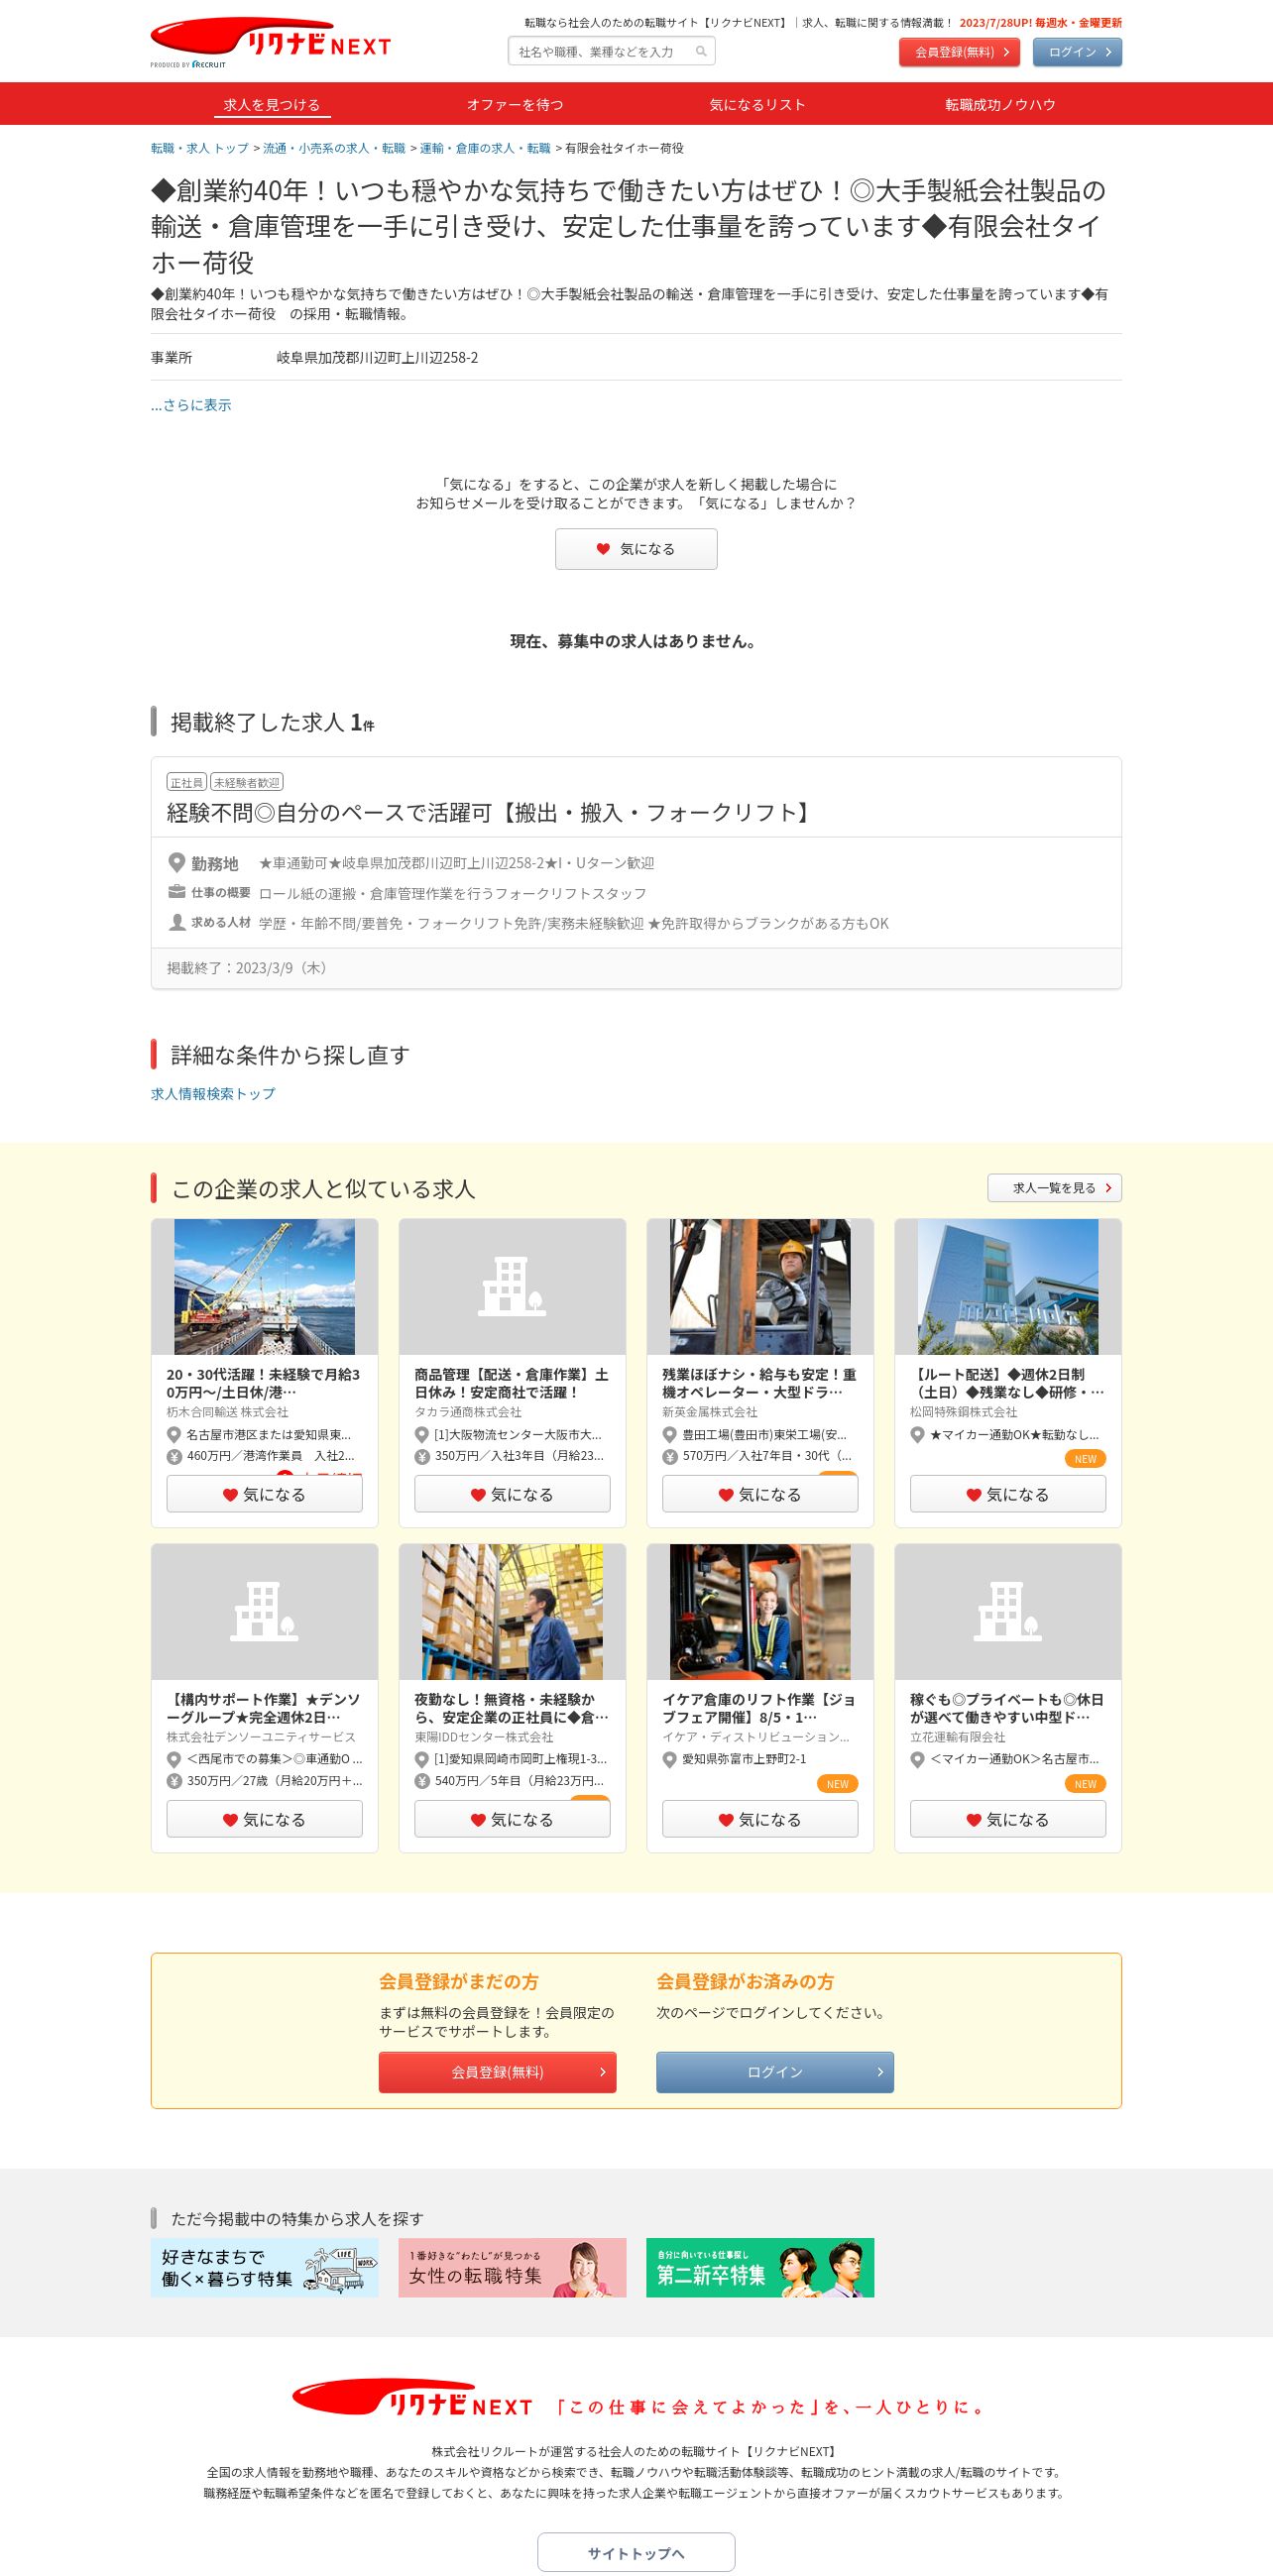Viewport: 1273px width, 2576px height.
Task: Click the サイトトップへ button
Action: [x=636, y=2552]
